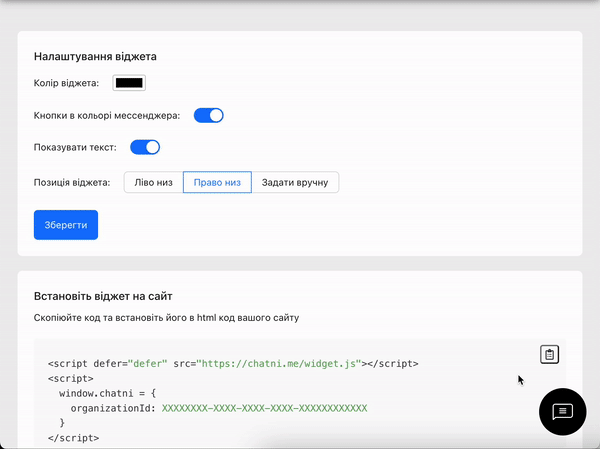Image resolution: width=600 pixels, height=449 pixels.
Task: Select Право низ widget position
Action: (217, 182)
